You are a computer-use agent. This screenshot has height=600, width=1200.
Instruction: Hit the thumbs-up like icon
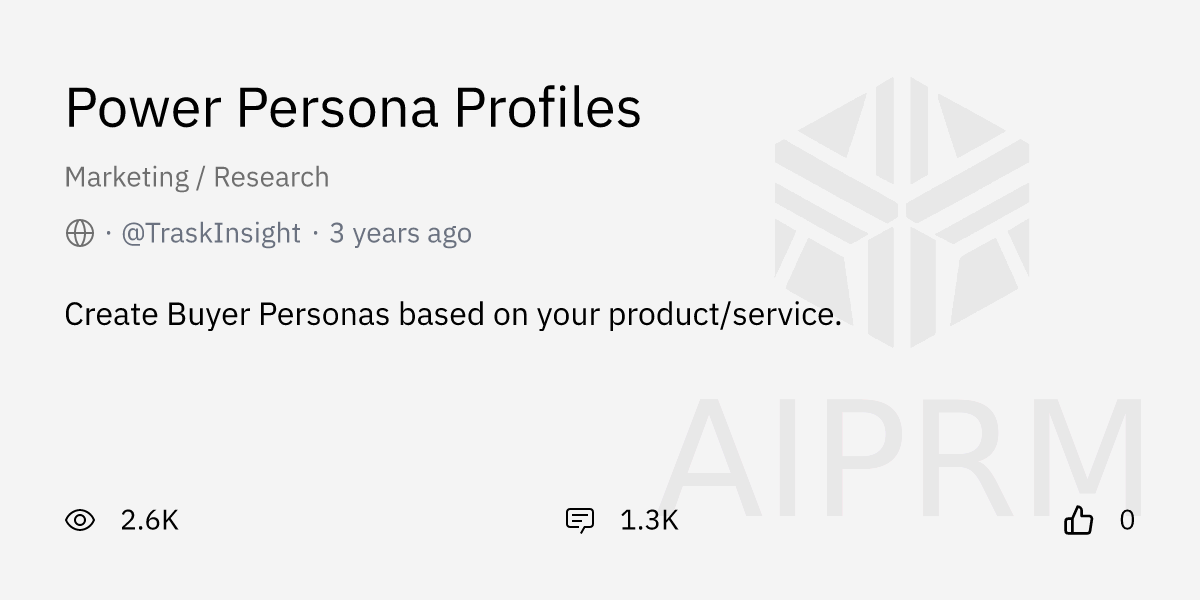click(1078, 520)
